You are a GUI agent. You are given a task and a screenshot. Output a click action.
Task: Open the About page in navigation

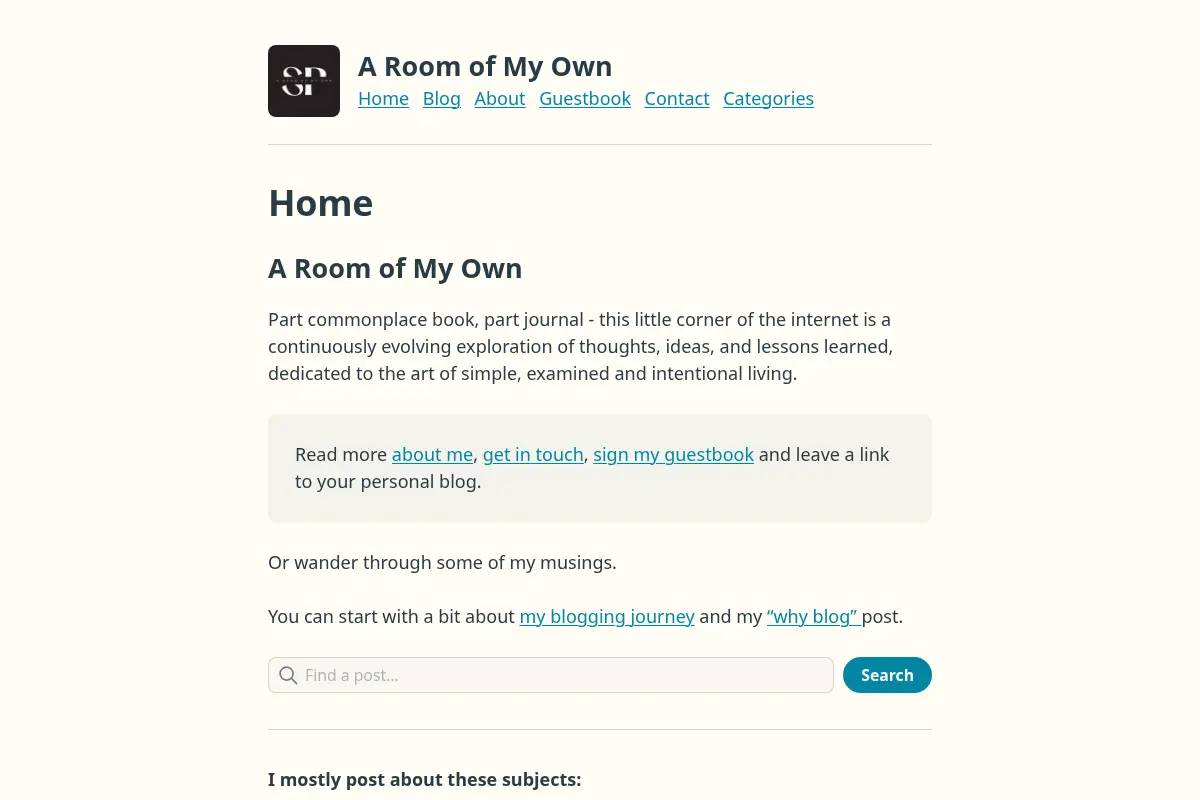coord(500,98)
